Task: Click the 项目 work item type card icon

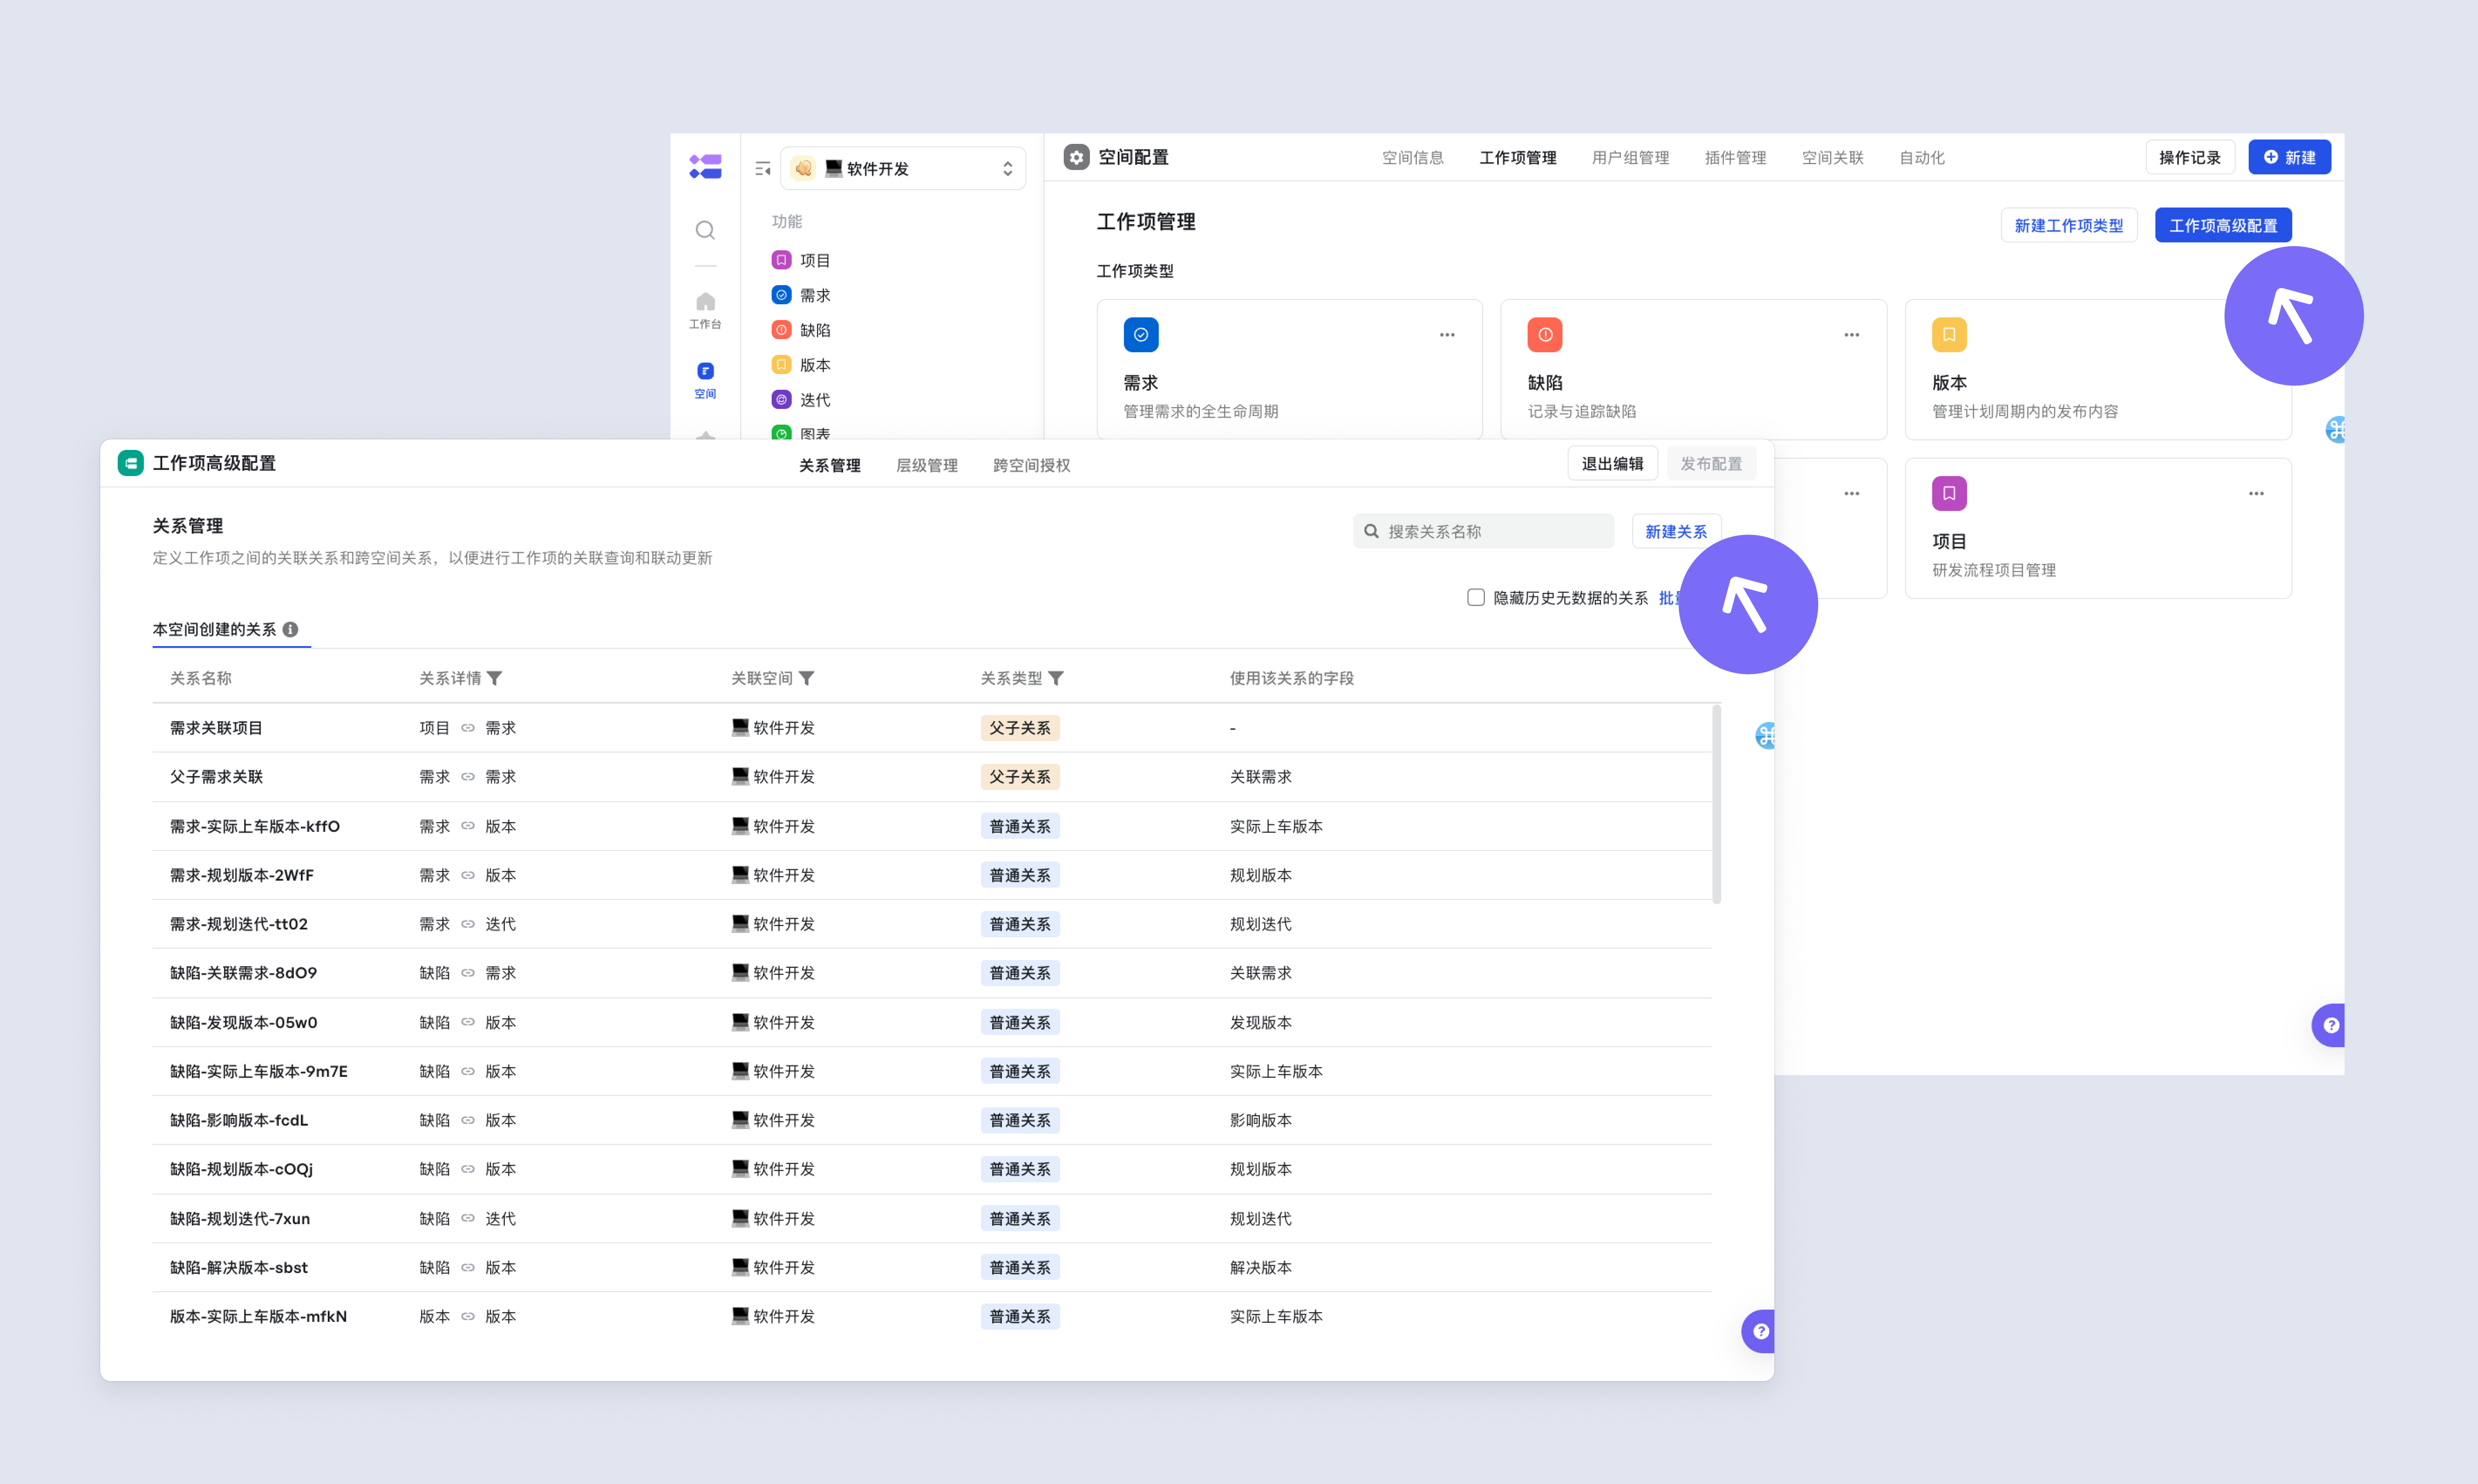Action: [1949, 493]
